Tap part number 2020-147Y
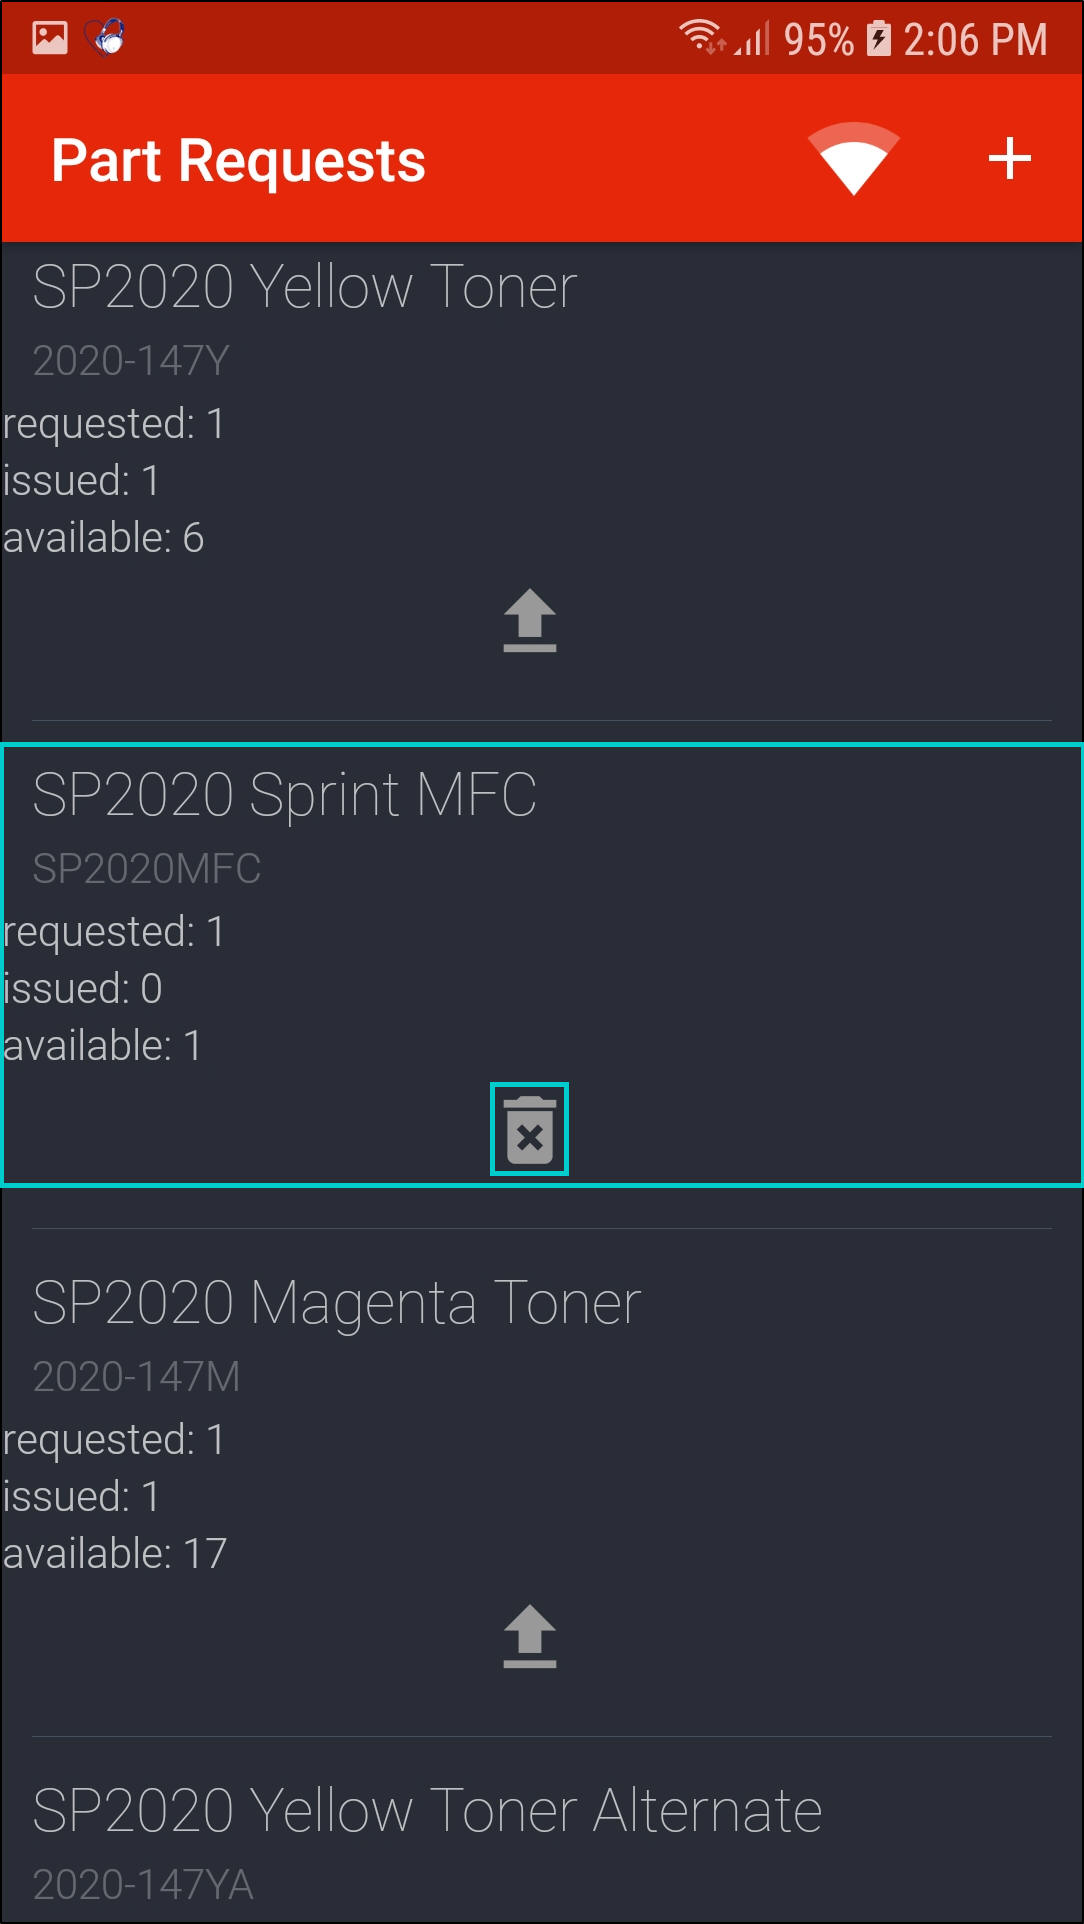 [x=131, y=360]
